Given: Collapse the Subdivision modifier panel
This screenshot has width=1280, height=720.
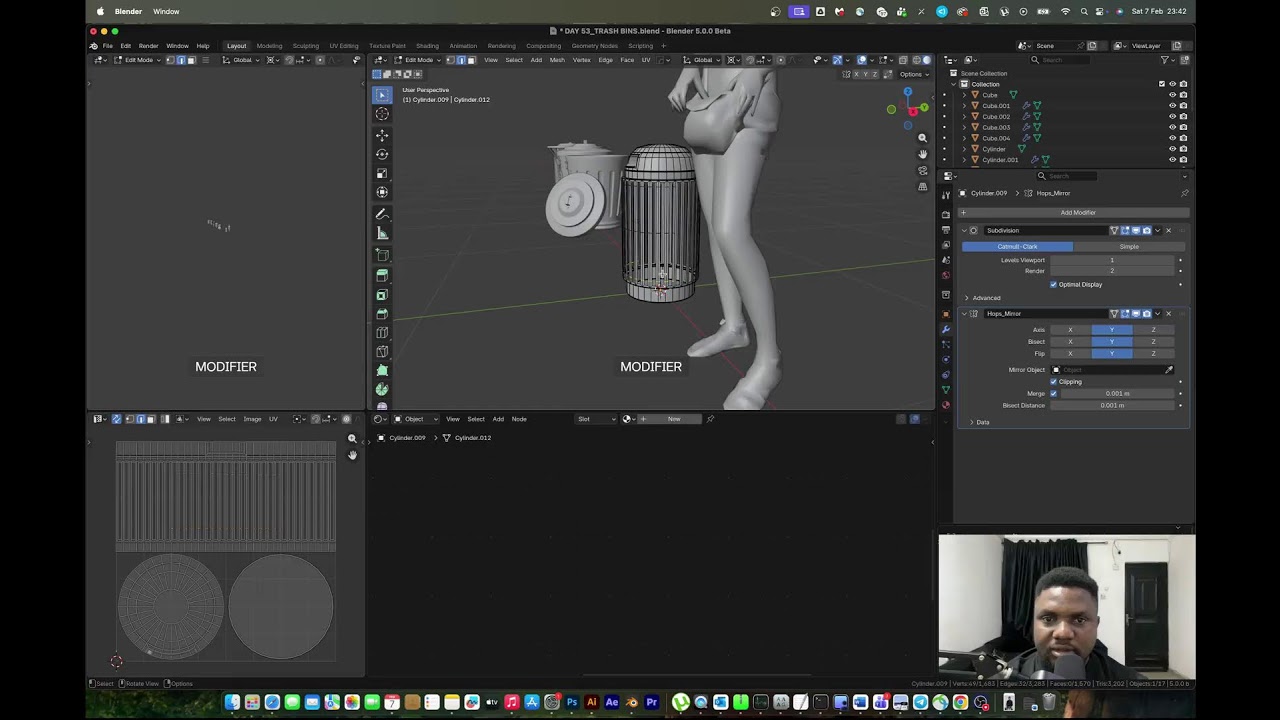Looking at the screenshot, I should [965, 231].
